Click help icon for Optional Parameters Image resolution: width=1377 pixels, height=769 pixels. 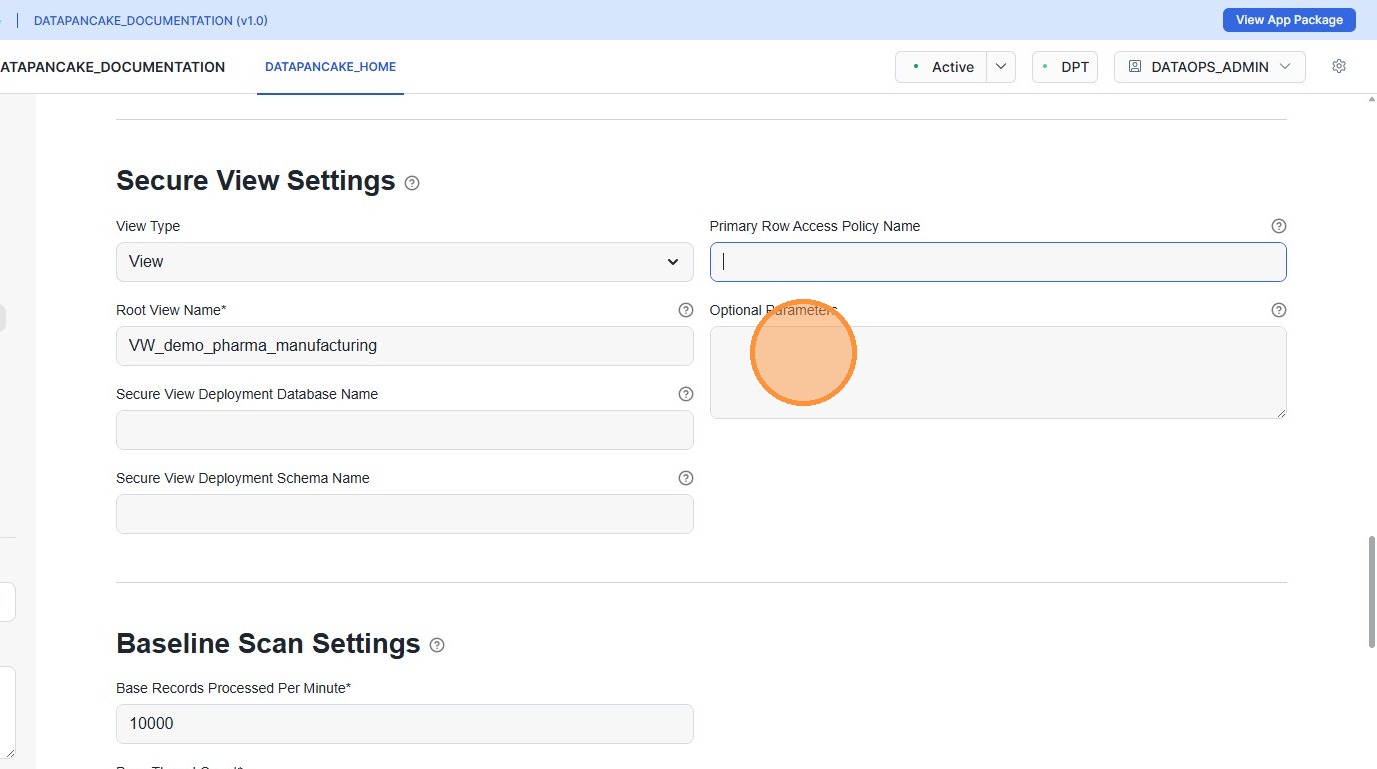(1278, 310)
